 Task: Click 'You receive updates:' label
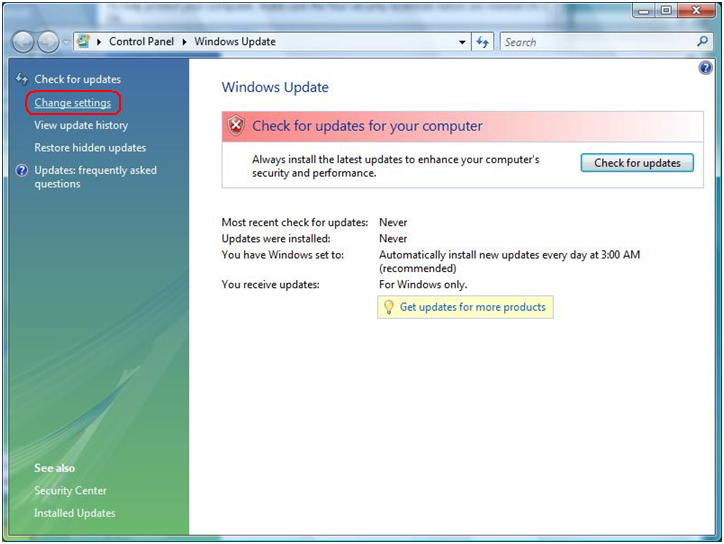(x=270, y=284)
